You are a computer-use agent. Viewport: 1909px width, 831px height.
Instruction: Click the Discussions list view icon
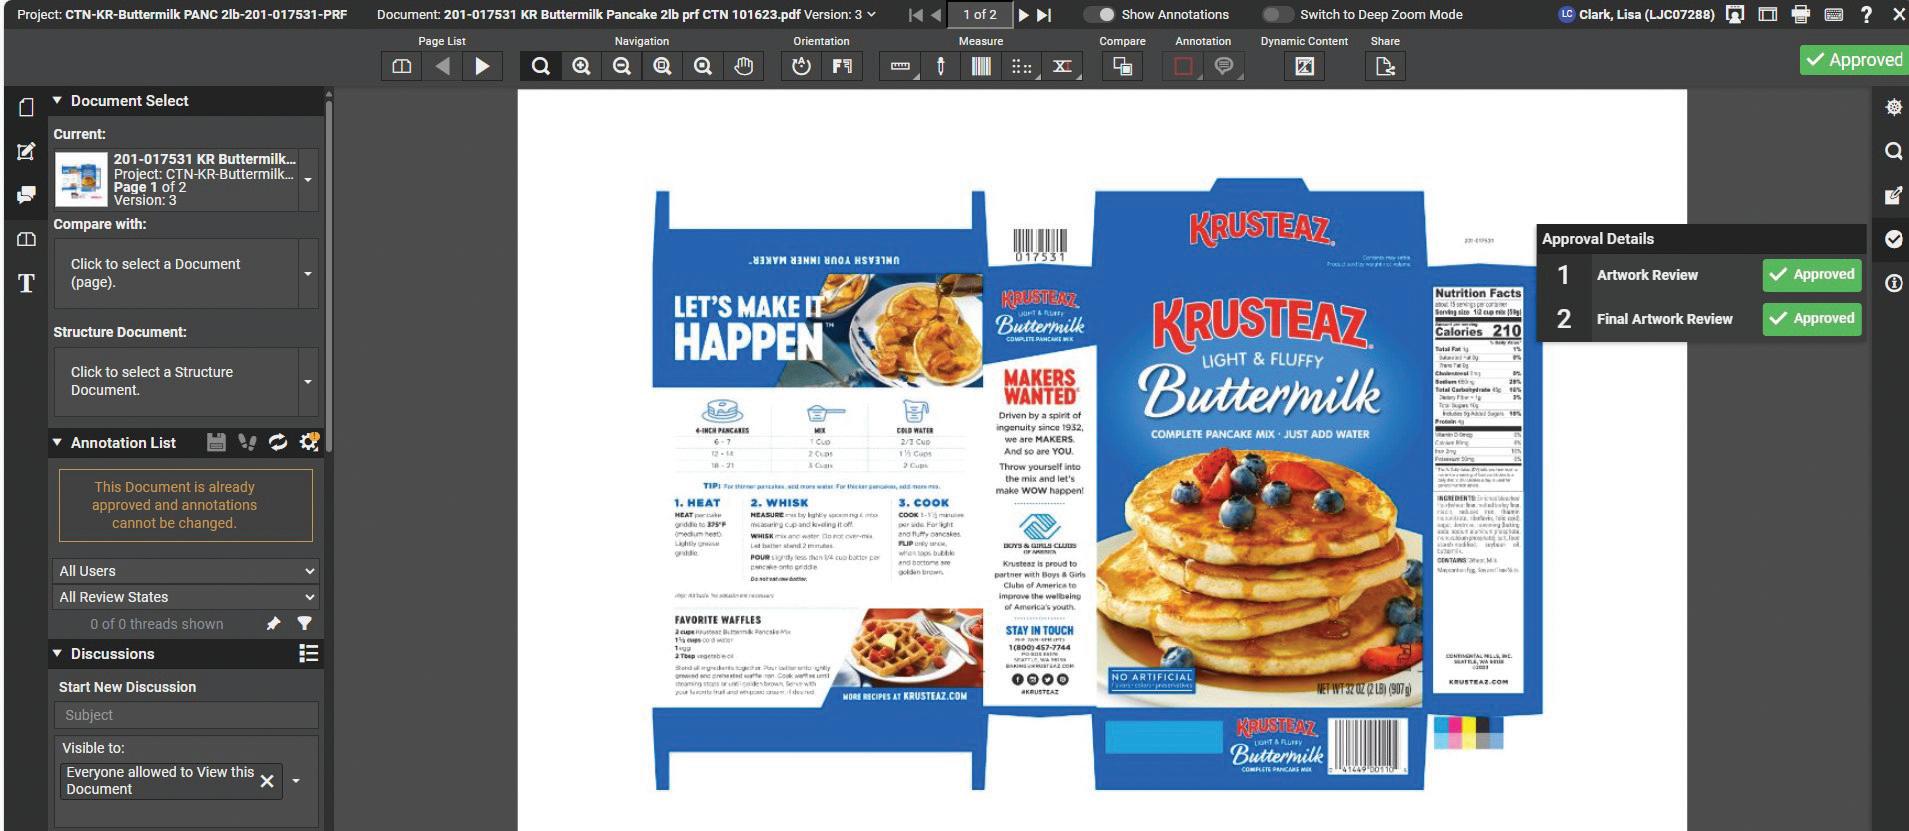pos(309,653)
